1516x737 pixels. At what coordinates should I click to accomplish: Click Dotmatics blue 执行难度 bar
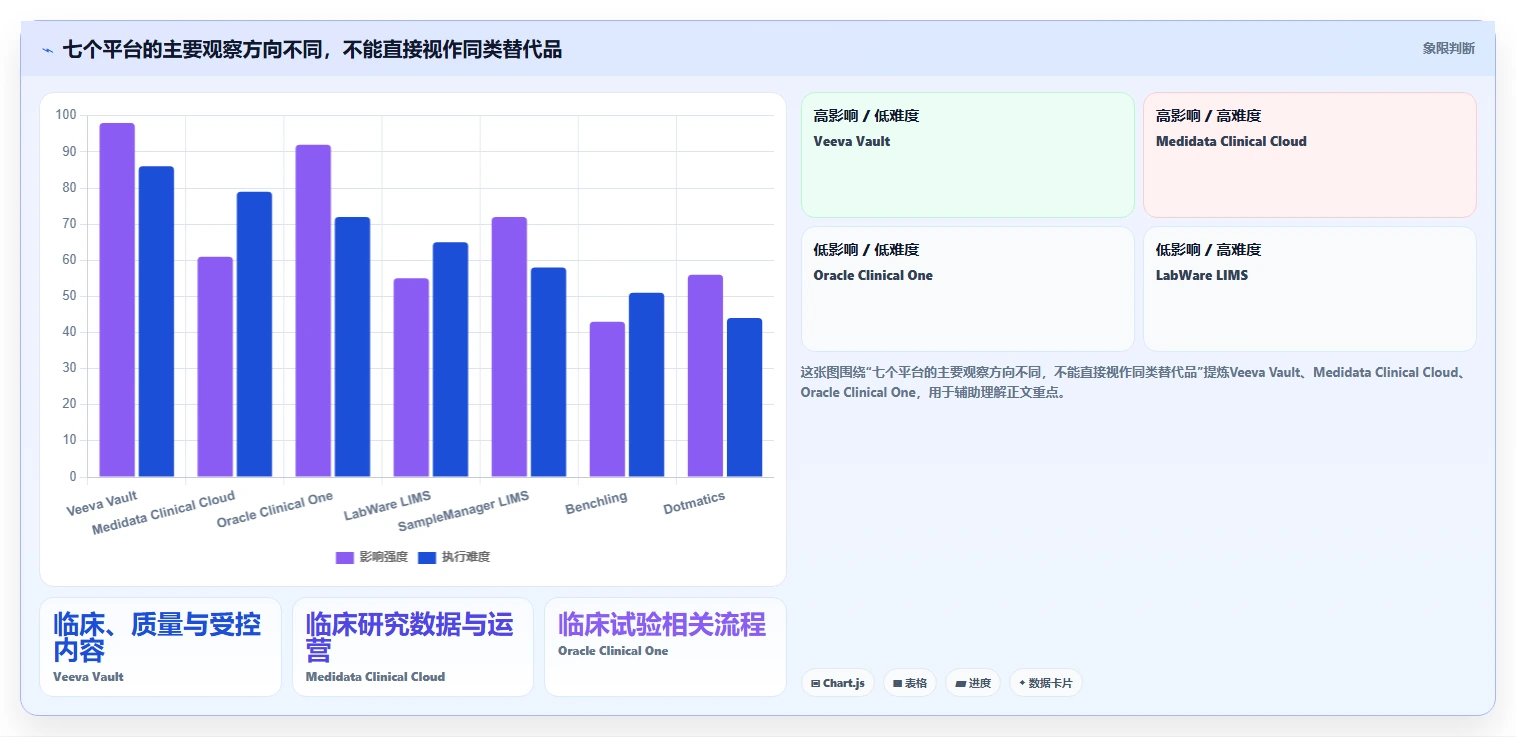coord(744,398)
